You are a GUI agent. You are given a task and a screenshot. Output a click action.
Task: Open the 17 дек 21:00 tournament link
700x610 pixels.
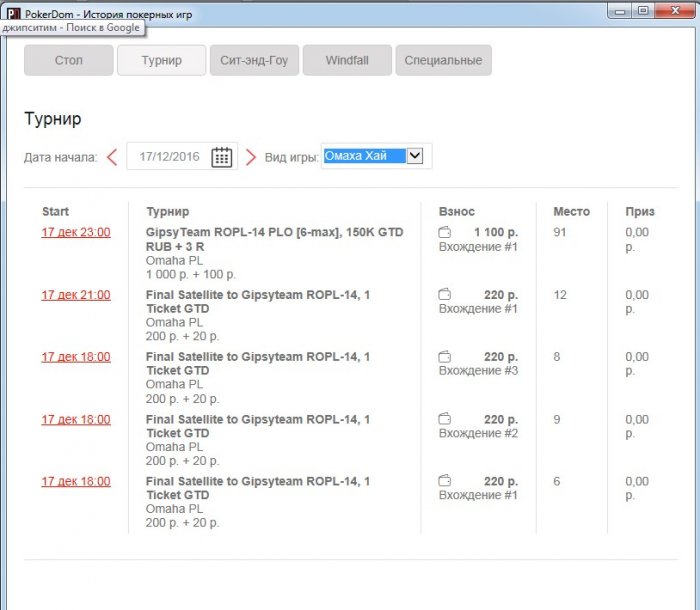point(76,295)
